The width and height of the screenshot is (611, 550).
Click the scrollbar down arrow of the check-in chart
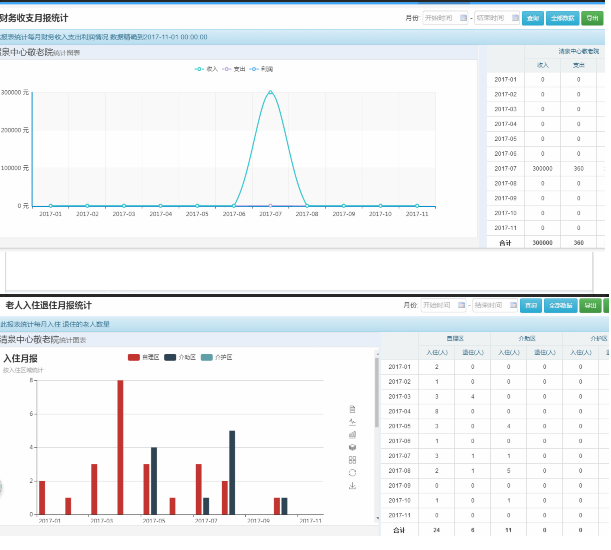click(x=377, y=518)
